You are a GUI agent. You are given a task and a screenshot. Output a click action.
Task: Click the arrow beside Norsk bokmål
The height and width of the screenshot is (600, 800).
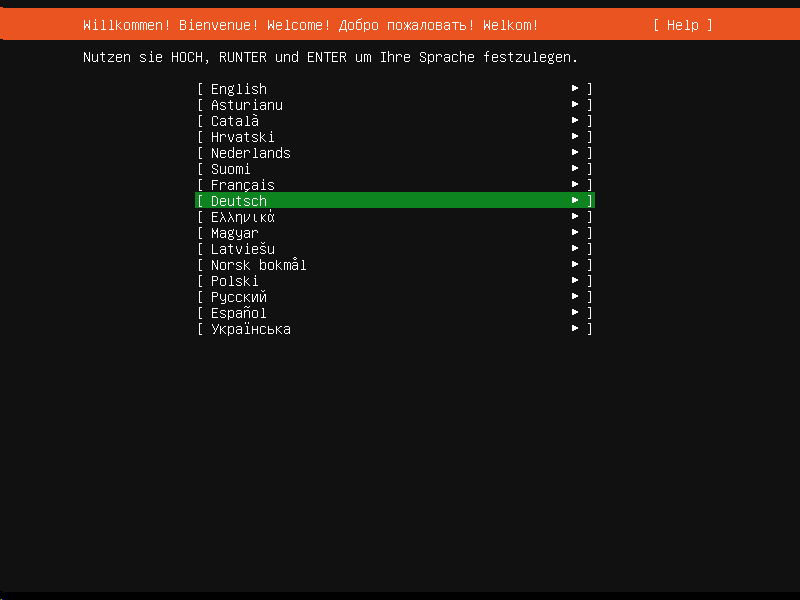(575, 265)
